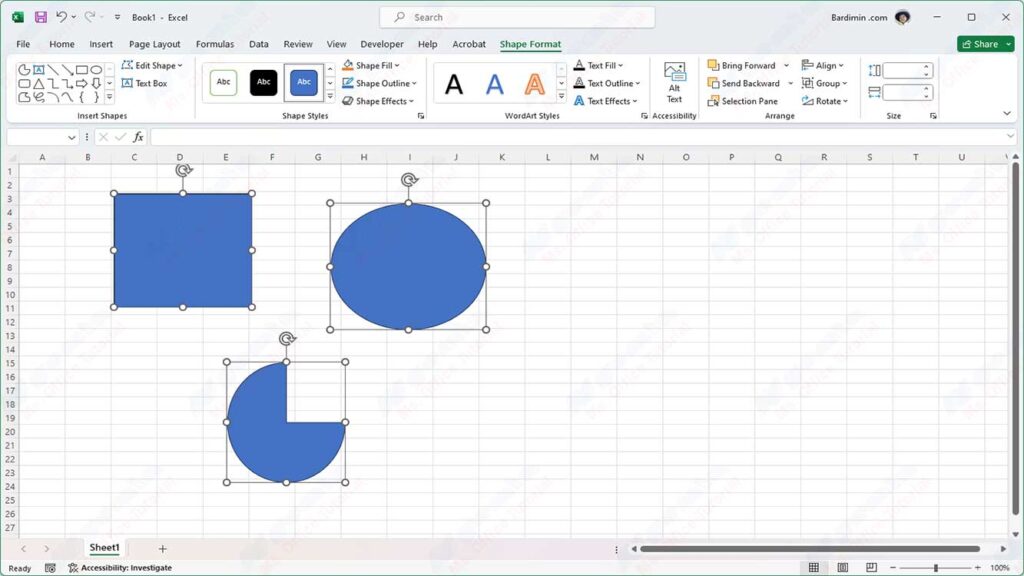
Task: Select the black Abc shape style preset
Action: click(x=263, y=82)
